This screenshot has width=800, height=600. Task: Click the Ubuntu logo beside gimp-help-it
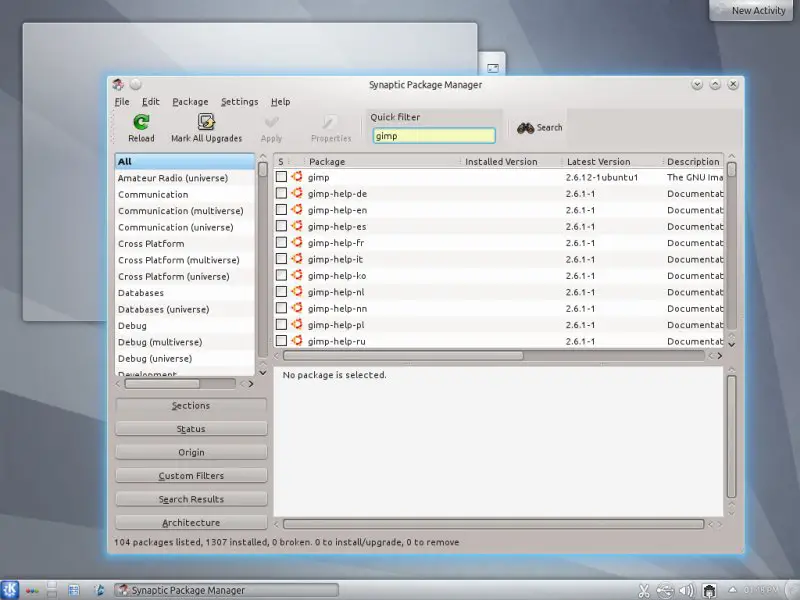pos(297,258)
